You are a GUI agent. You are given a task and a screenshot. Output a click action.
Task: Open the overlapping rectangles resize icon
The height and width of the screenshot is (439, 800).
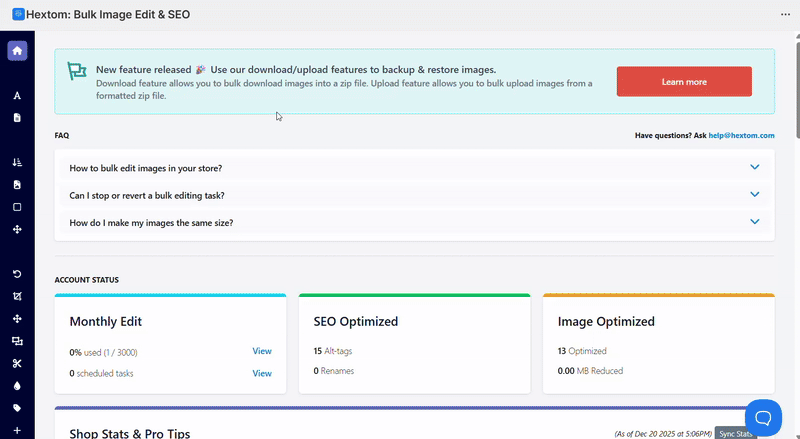pos(17,341)
